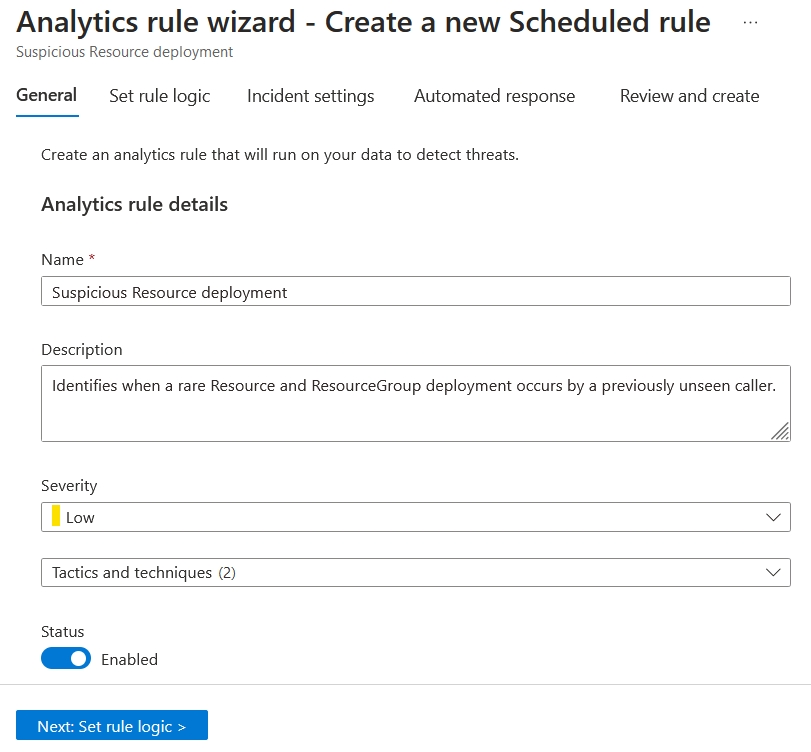Open the Tactics and techniques dropdown
Screen dimensions: 811x752
[x=414, y=572]
